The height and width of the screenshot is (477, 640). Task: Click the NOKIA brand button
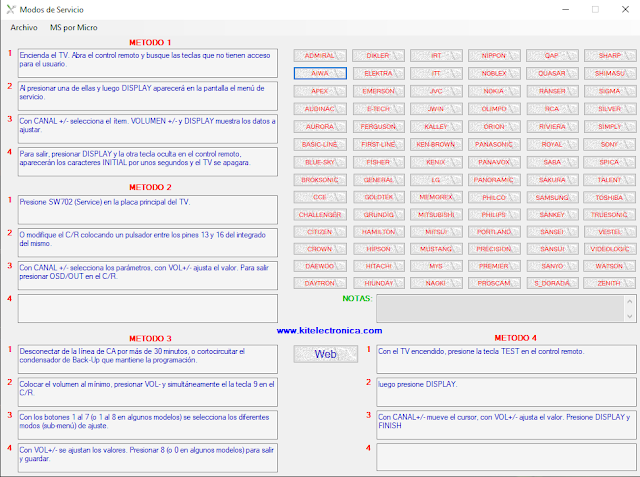pyautogui.click(x=494, y=91)
